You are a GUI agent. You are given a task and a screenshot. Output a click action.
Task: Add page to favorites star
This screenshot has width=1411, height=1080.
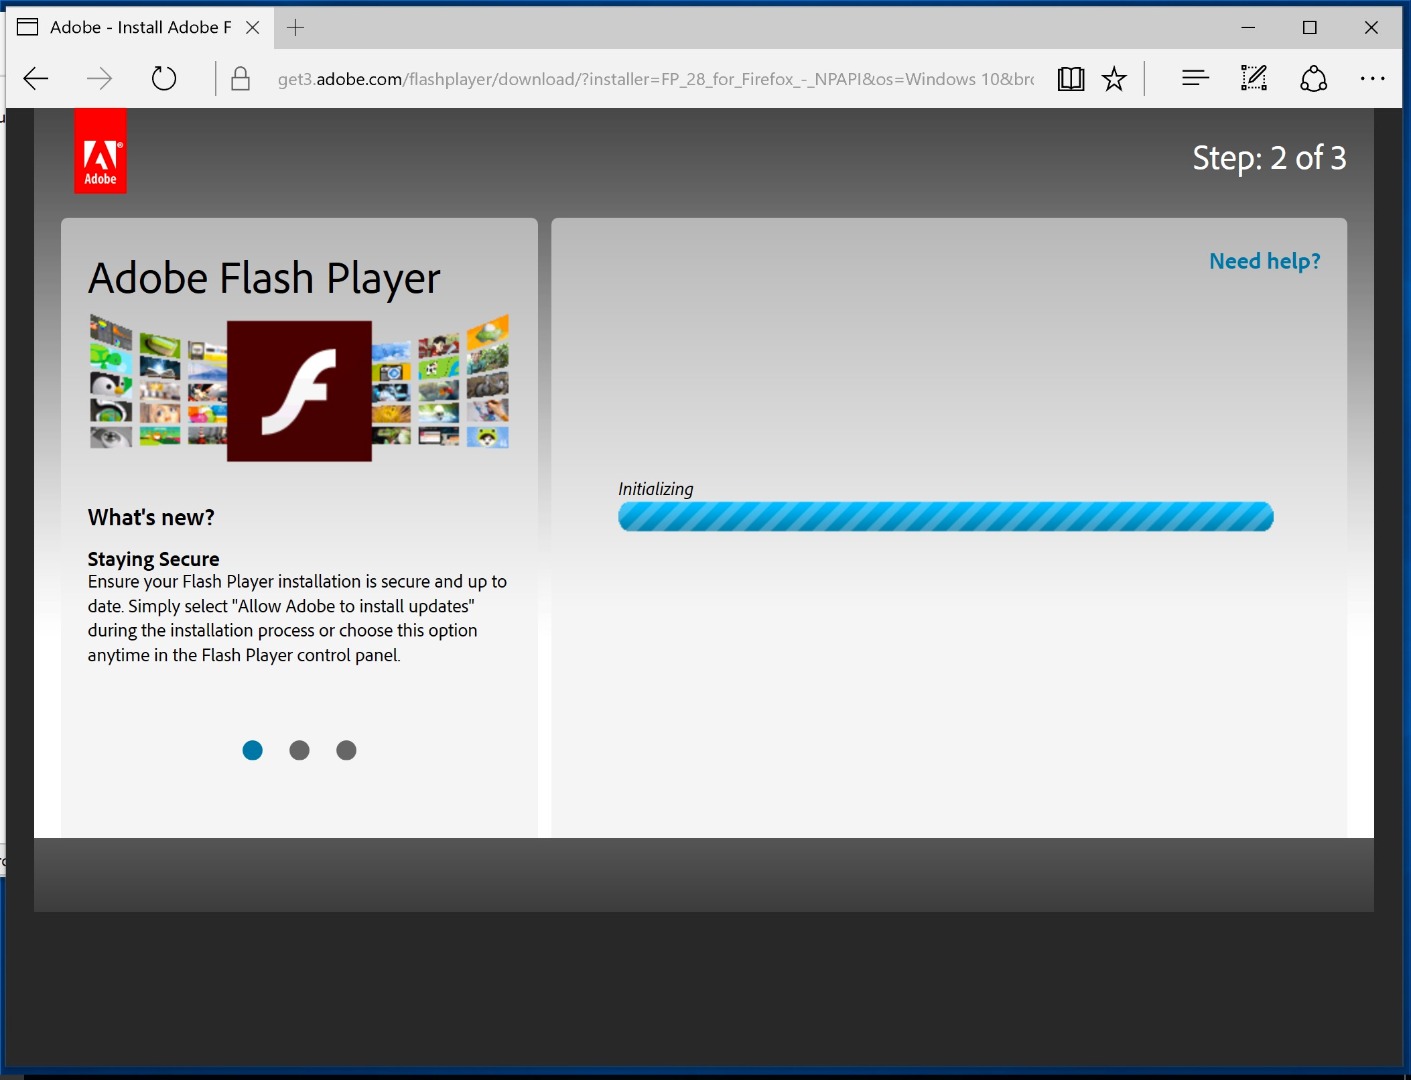pos(1114,79)
